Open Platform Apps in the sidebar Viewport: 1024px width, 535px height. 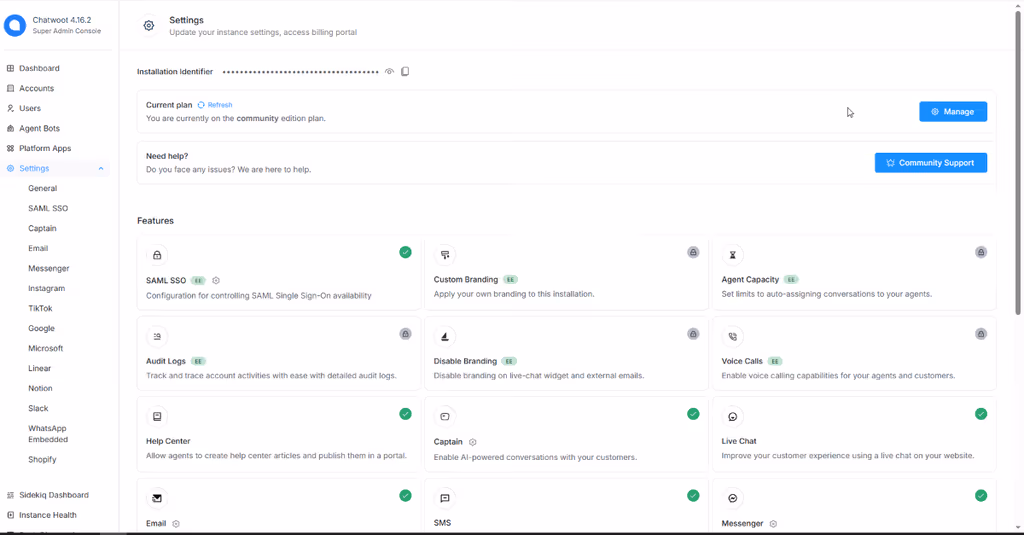click(x=45, y=148)
